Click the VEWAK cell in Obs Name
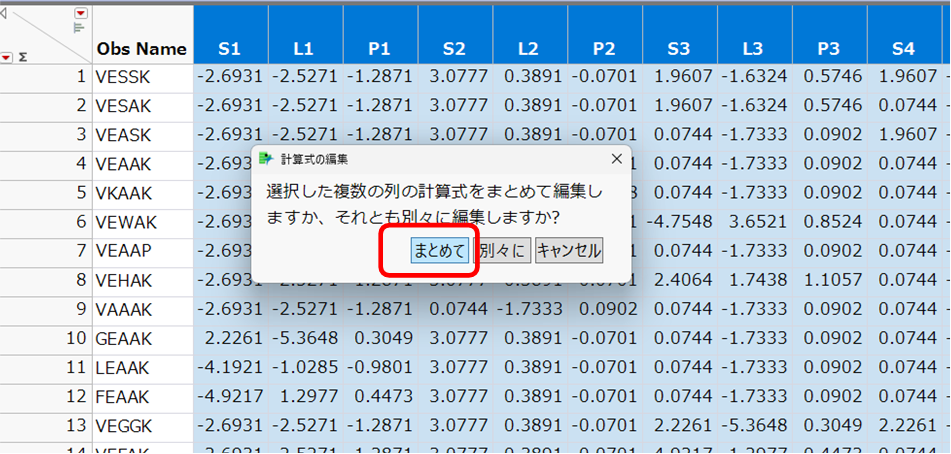Image resolution: width=951 pixels, height=454 pixels. (143, 222)
